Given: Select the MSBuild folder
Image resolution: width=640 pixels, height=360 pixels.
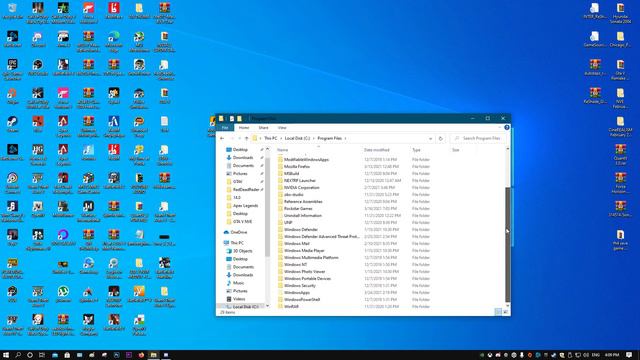Looking at the screenshot, I should 291,174.
